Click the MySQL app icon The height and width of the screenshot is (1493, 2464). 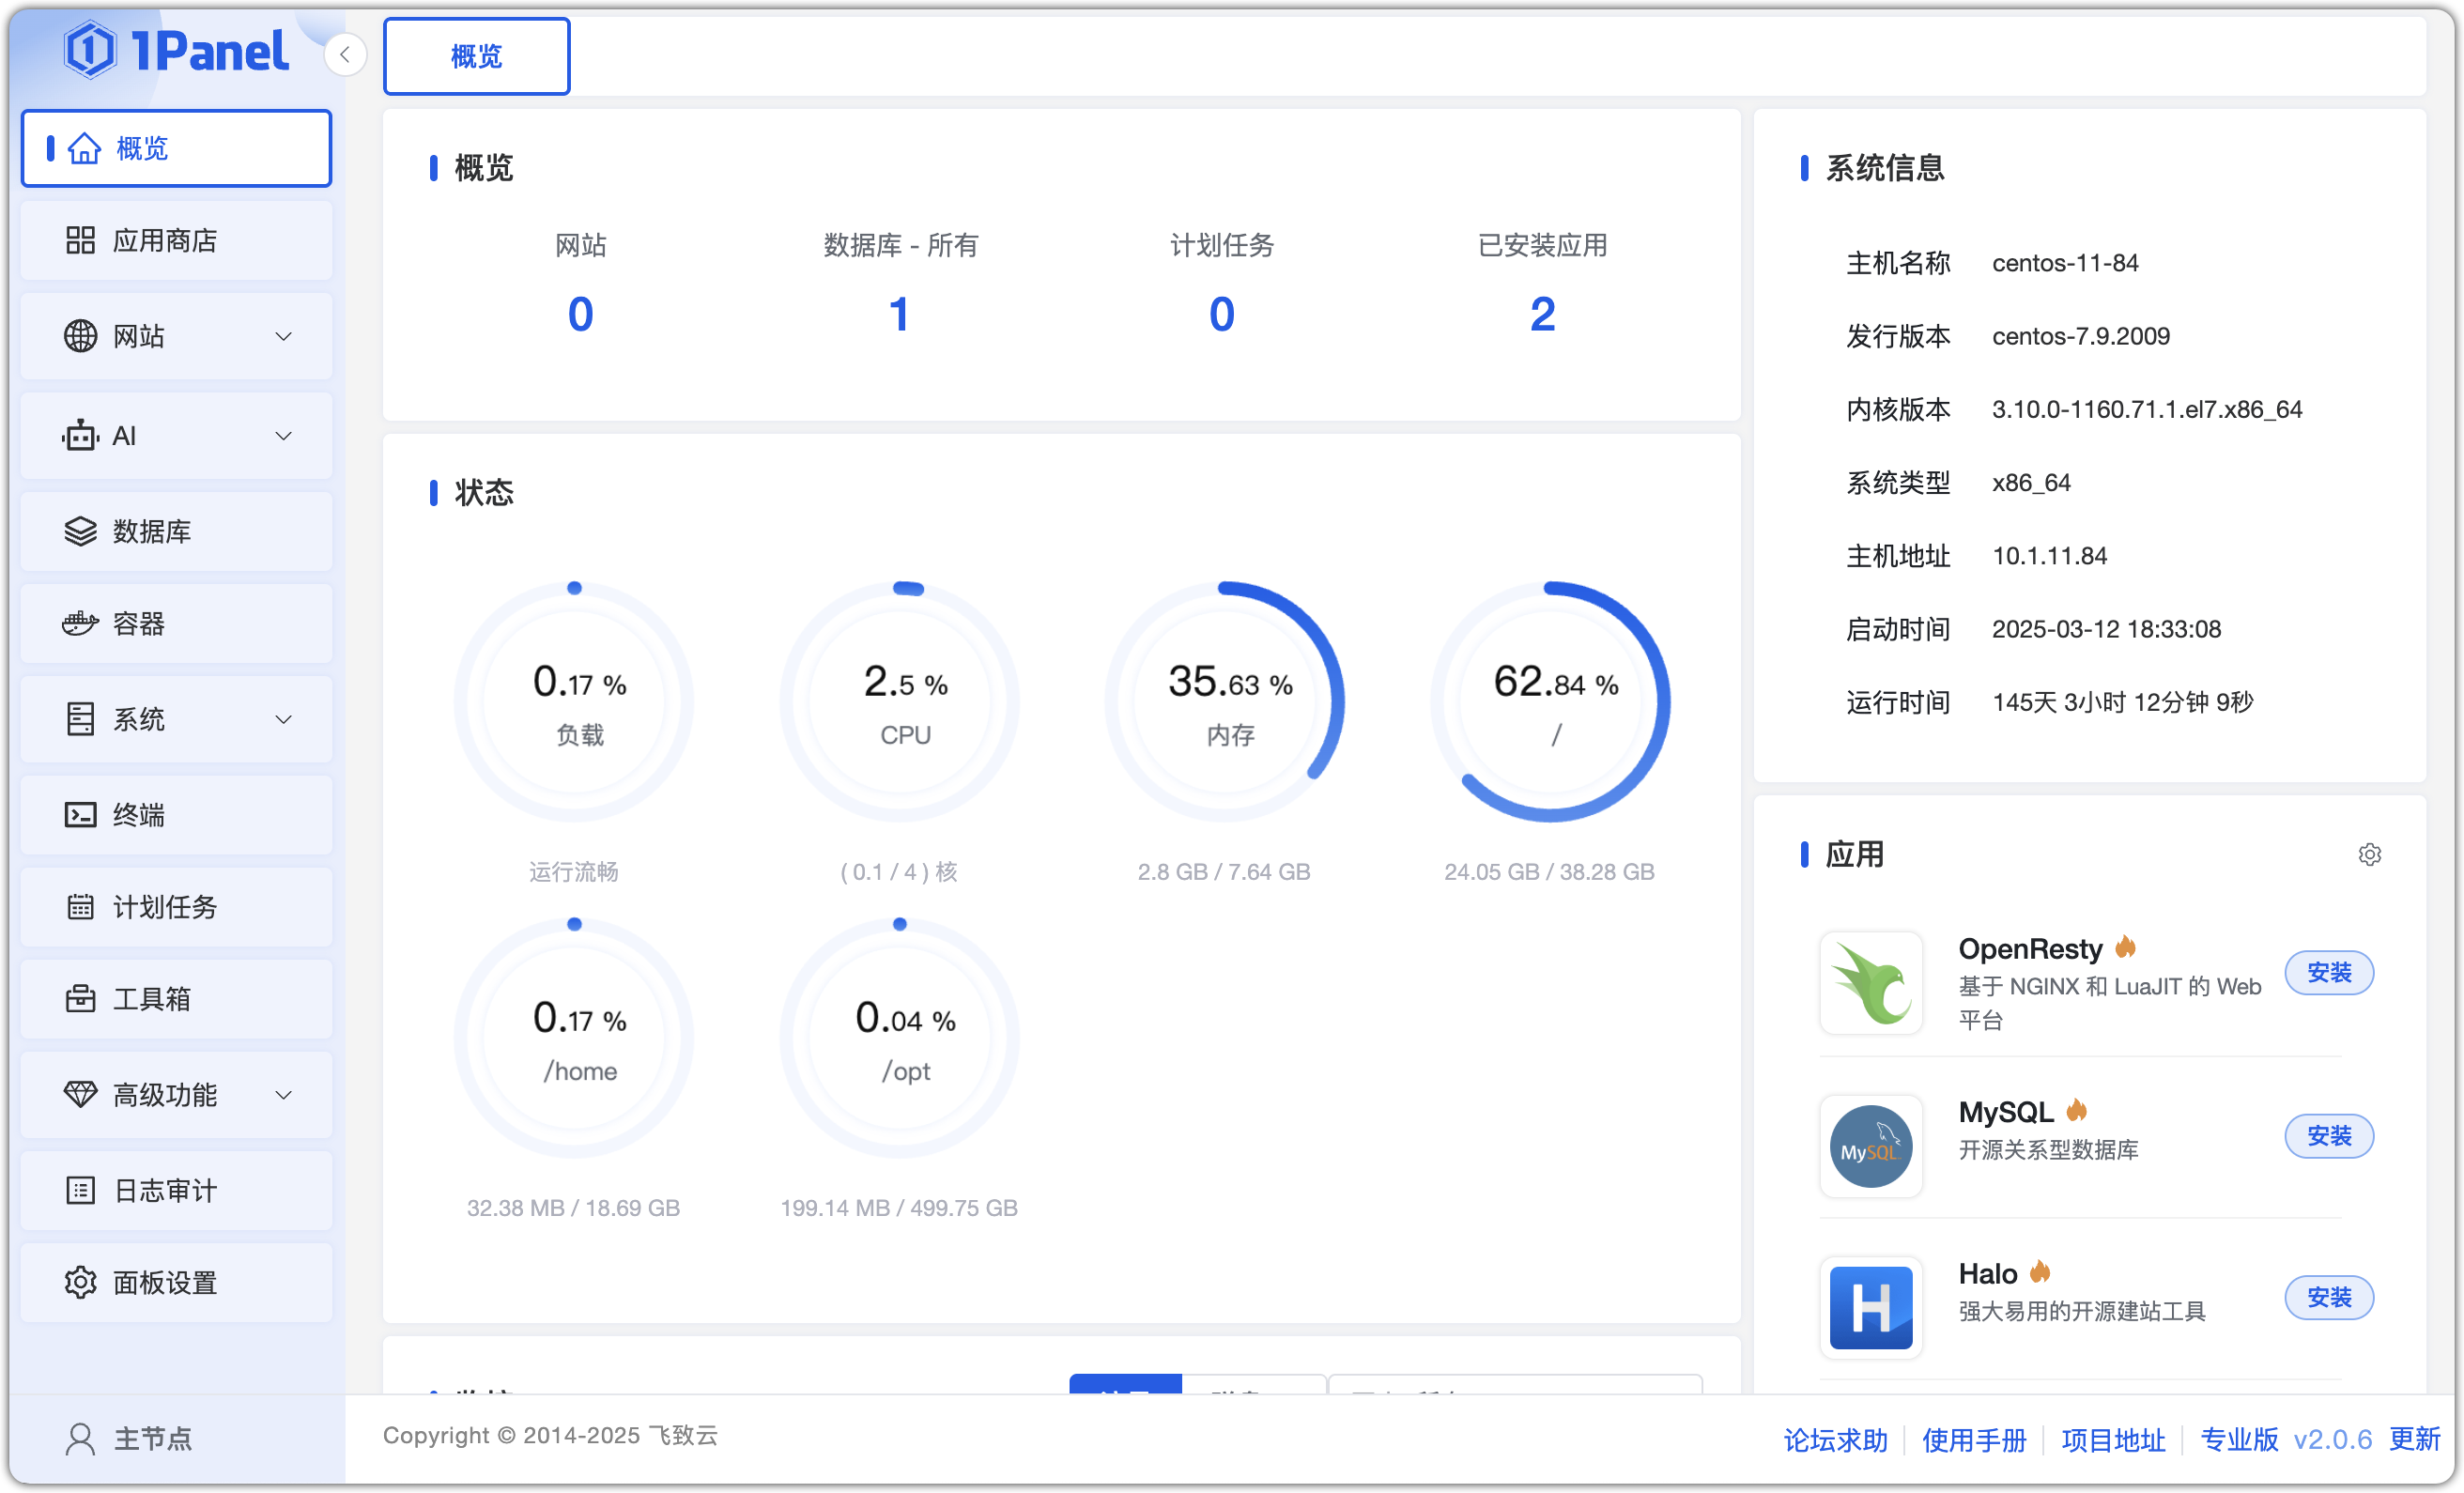point(1870,1146)
